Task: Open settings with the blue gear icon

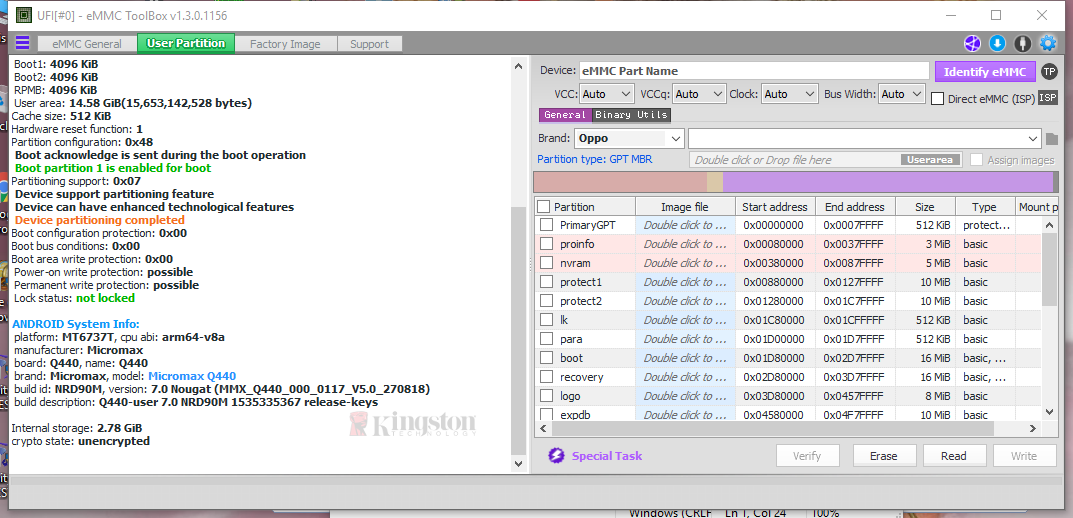Action: pyautogui.click(x=1048, y=44)
